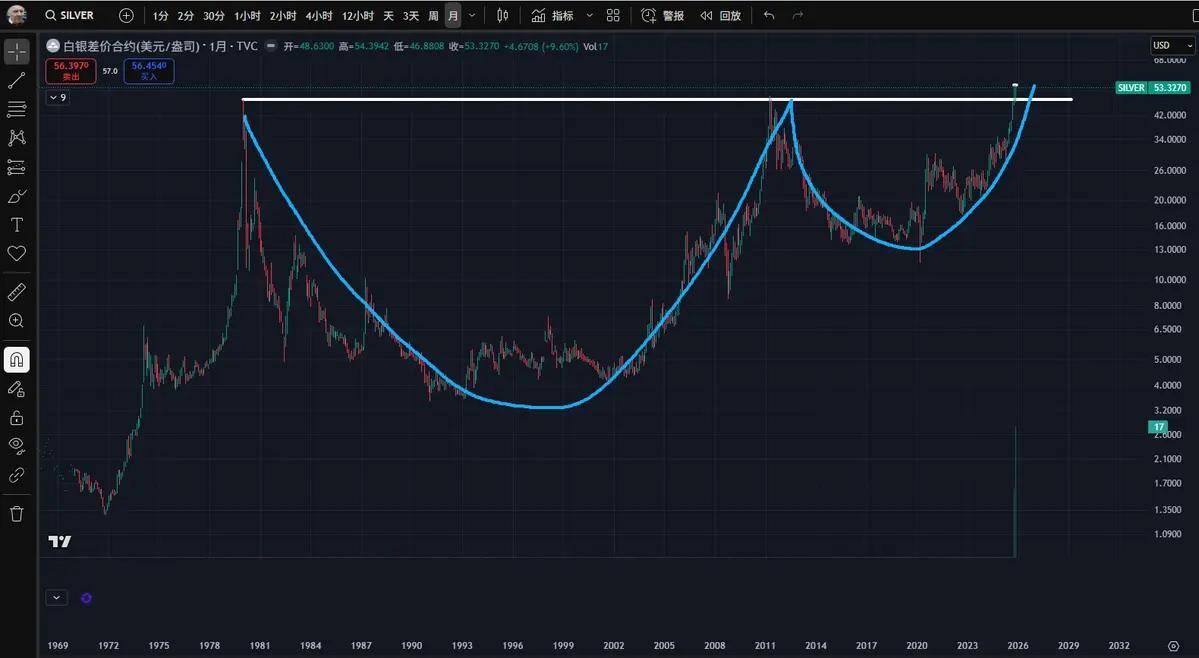Switch to the 2分 timeframe
This screenshot has height=658, width=1199.
[186, 15]
